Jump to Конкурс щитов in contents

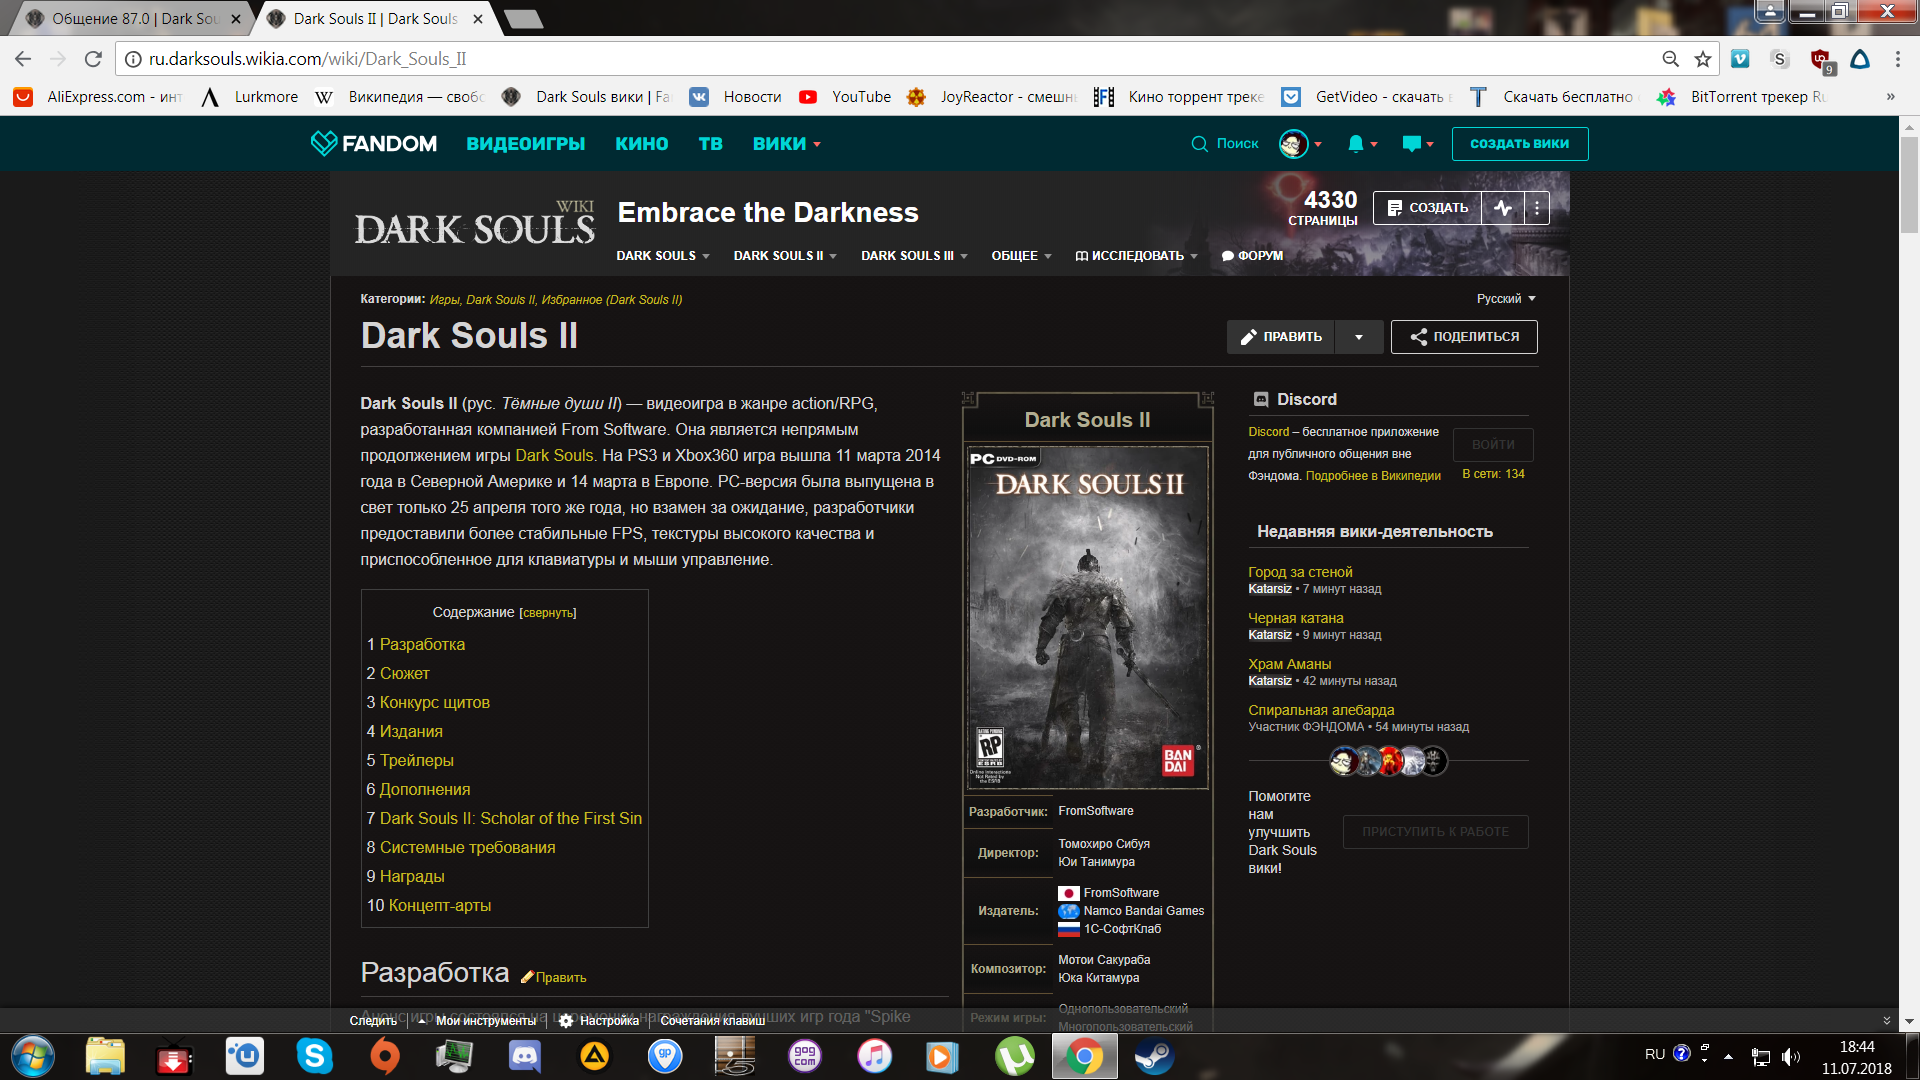tap(435, 703)
